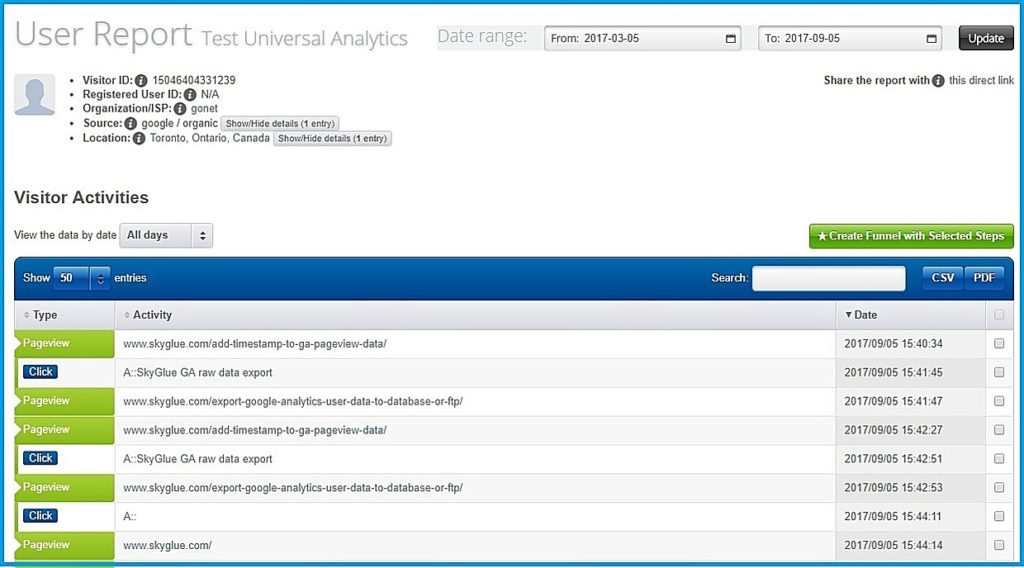Click the user avatar placeholder image
The image size is (1024, 568).
coord(35,94)
